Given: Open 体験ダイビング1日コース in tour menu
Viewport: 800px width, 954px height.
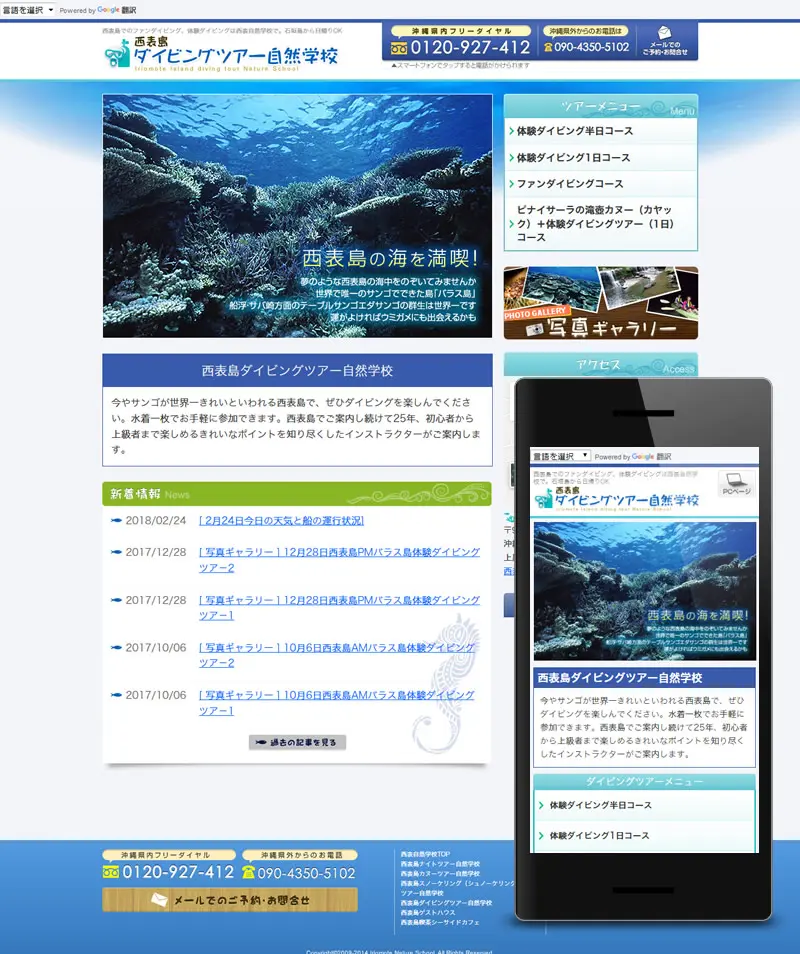Looking at the screenshot, I should 600,158.
